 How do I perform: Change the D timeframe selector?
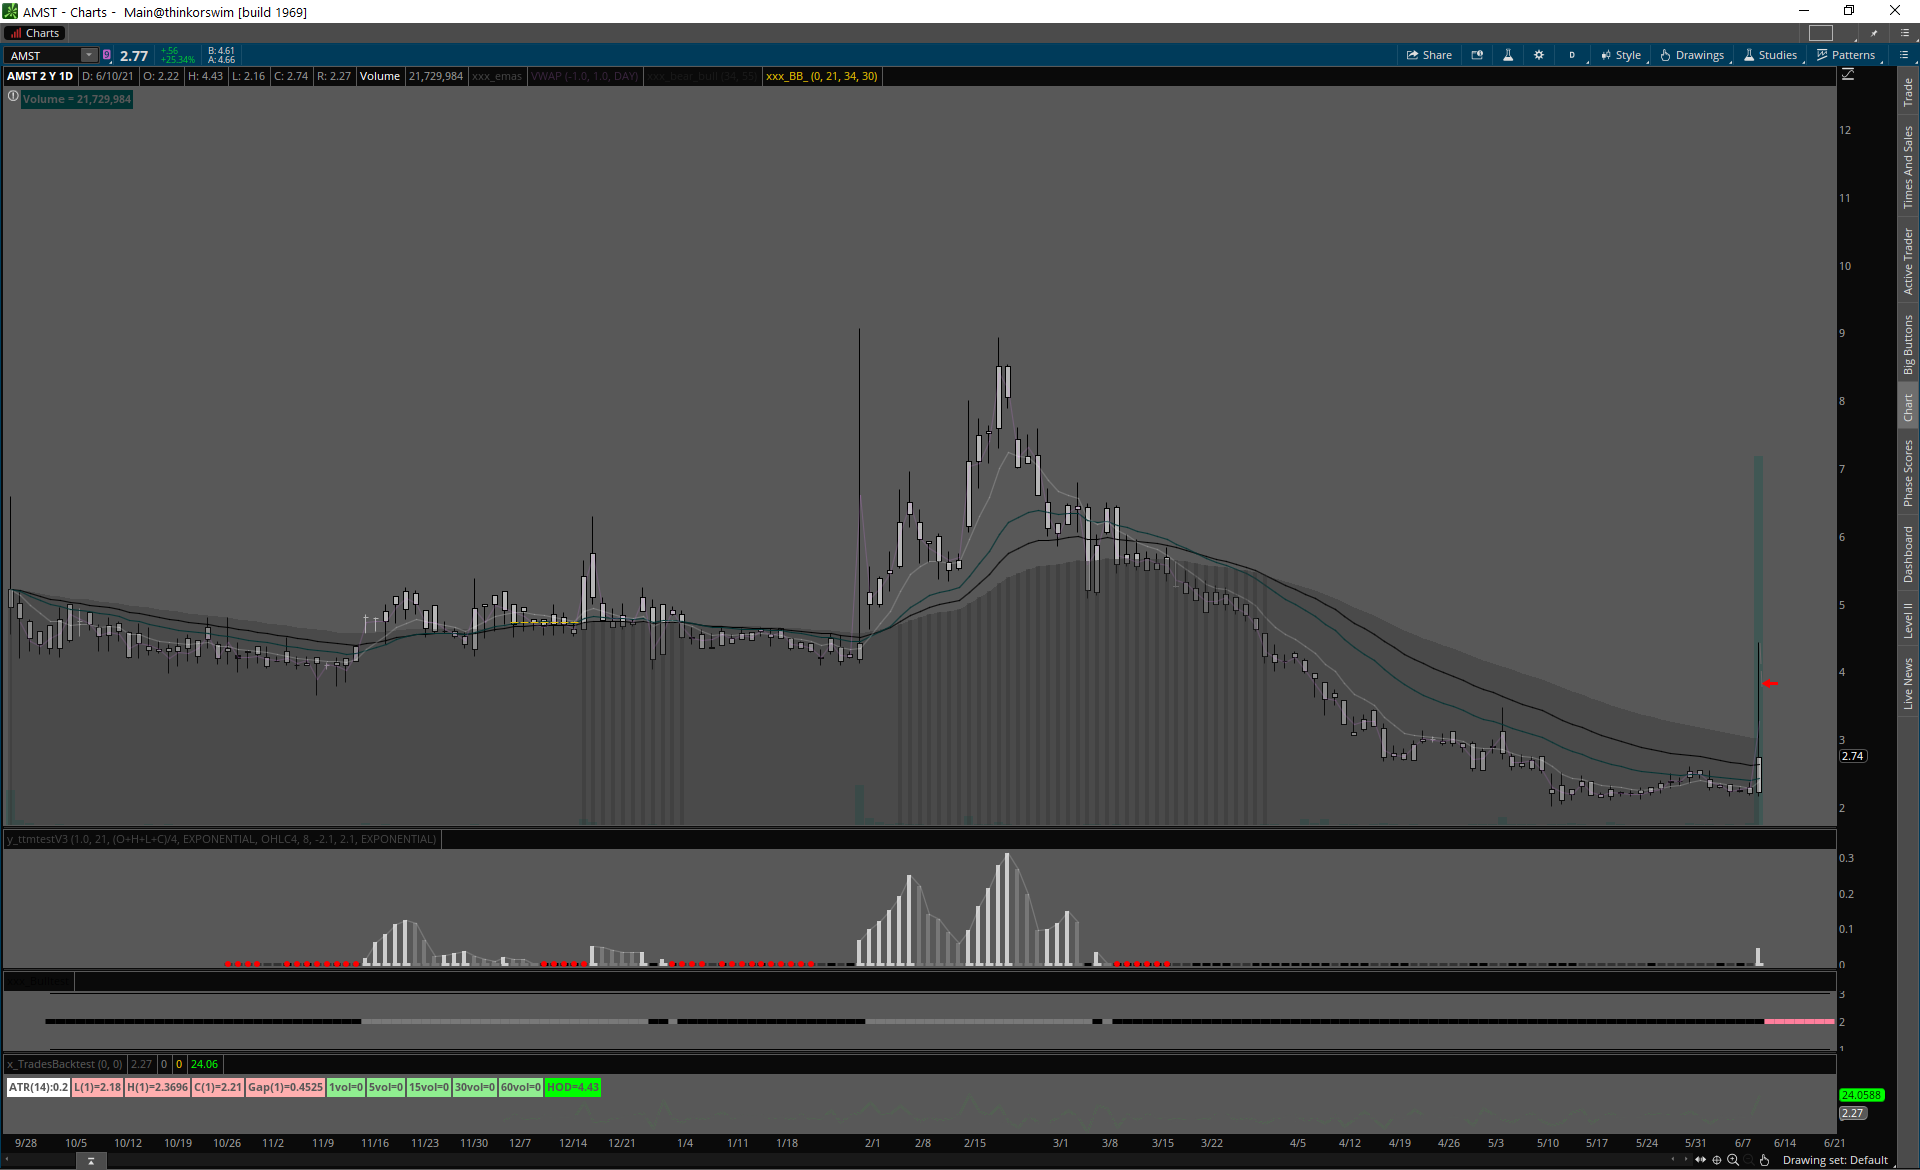1572,55
